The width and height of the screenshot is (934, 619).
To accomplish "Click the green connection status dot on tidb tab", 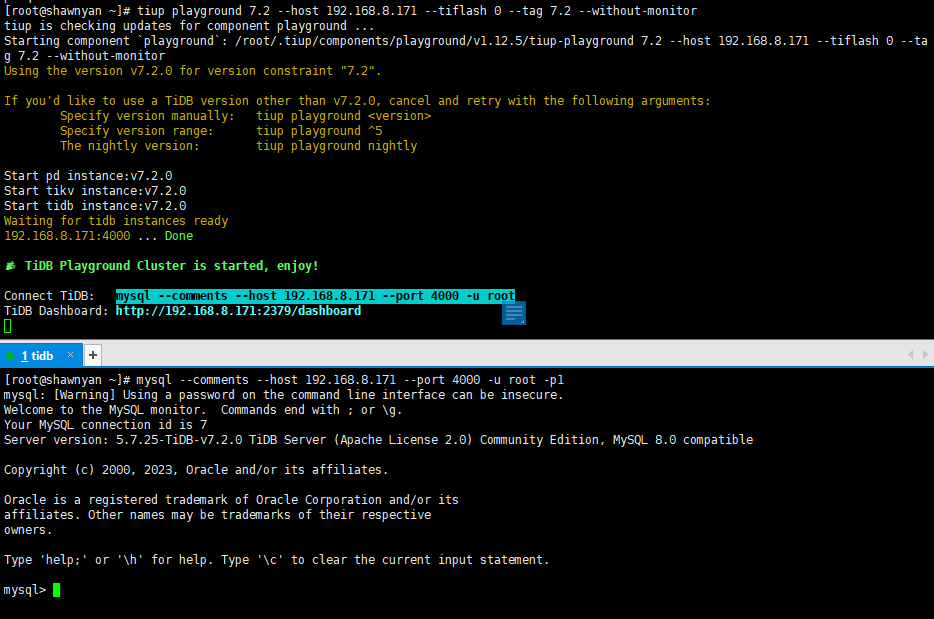I will [x=10, y=356].
